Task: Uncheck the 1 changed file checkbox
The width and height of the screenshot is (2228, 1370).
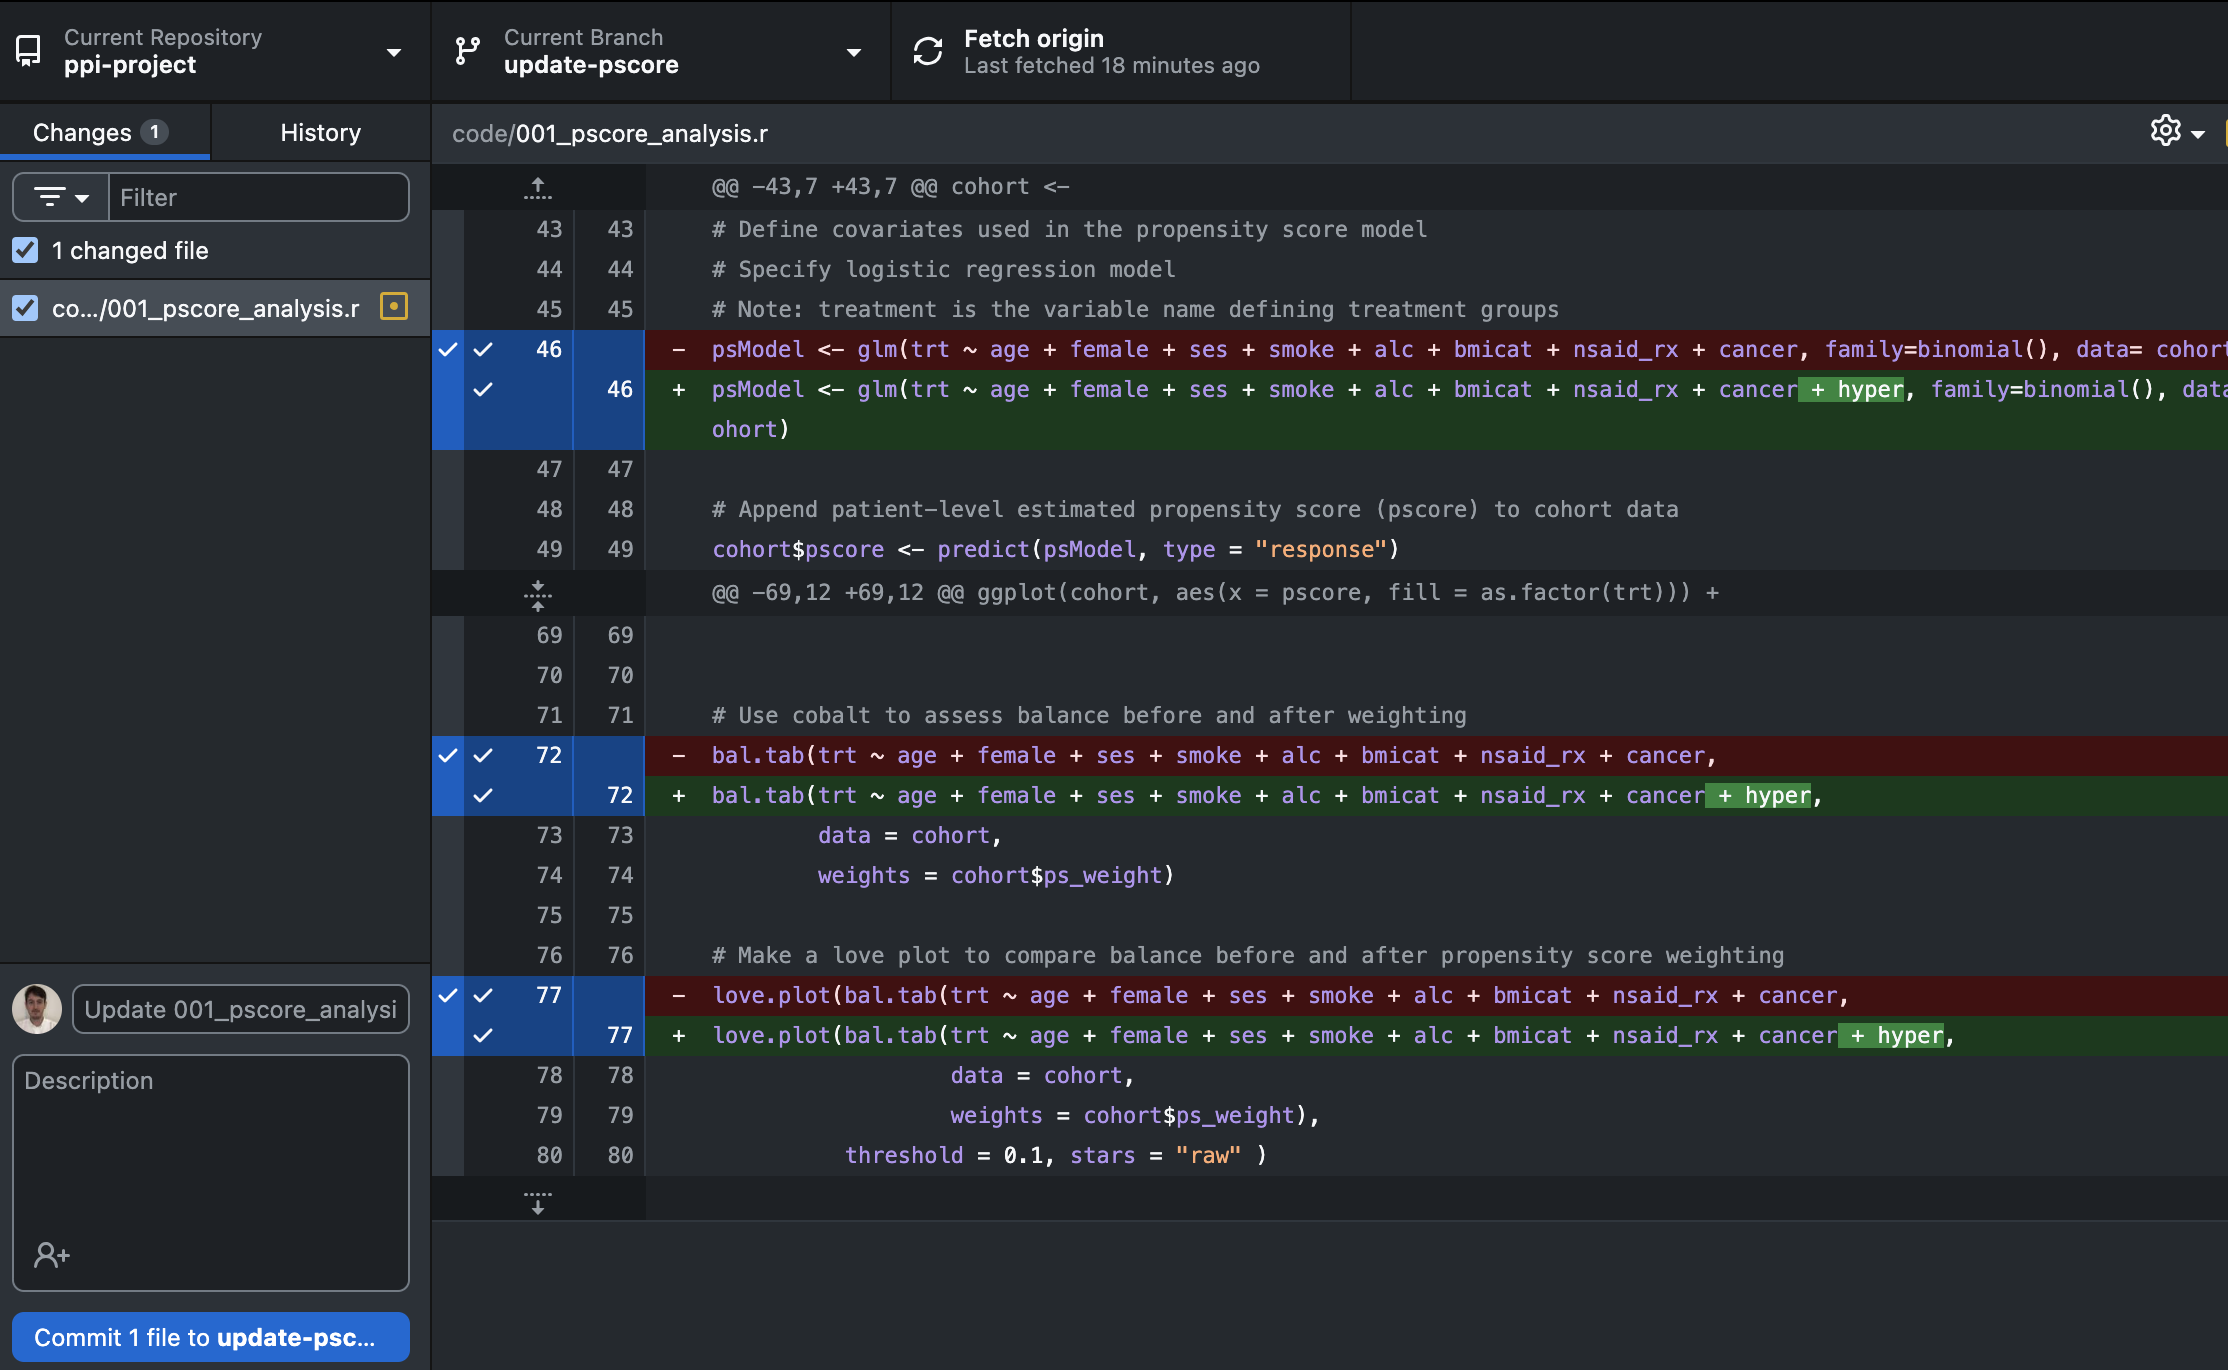Action: pos(25,250)
